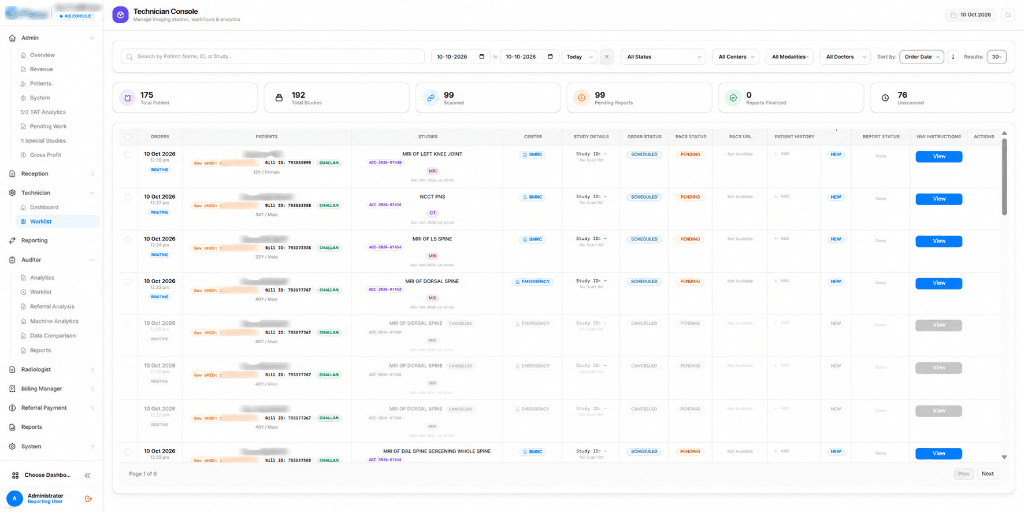1024x512 pixels.
Task: Expand the Radiologist section chevron
Action: point(92,369)
